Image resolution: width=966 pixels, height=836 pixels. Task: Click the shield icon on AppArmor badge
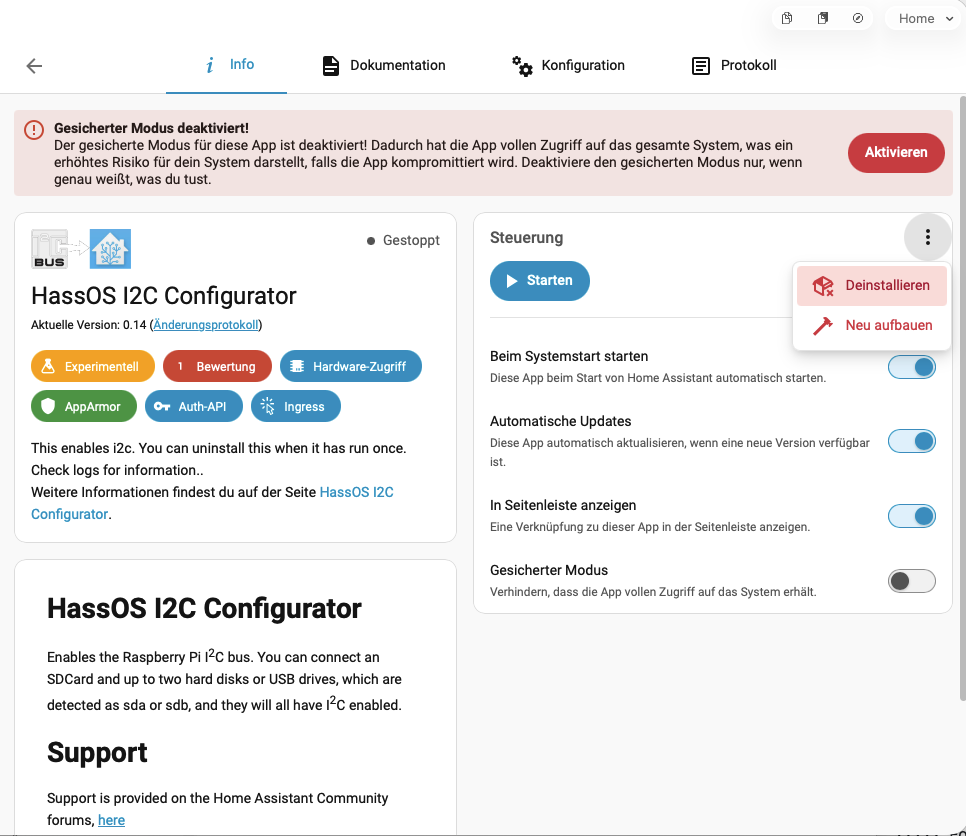tap(48, 406)
